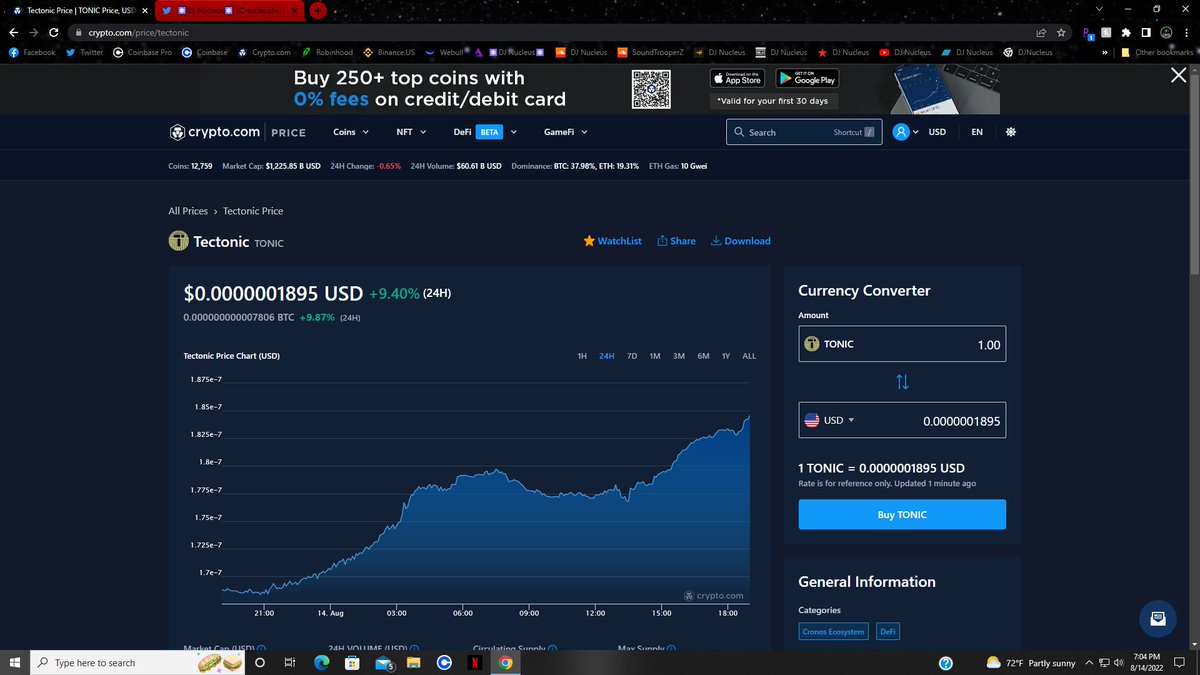Open the taskbar weather widget 72°F
This screenshot has height=675, width=1200.
click(x=1030, y=662)
